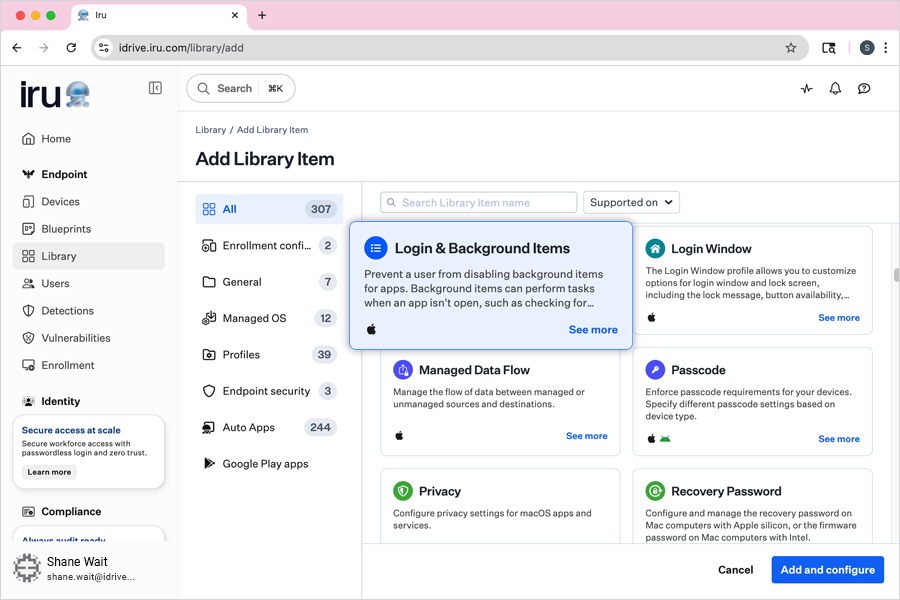Viewport: 900px width, 600px height.
Task: Select the Endpoint security category
Action: [265, 391]
